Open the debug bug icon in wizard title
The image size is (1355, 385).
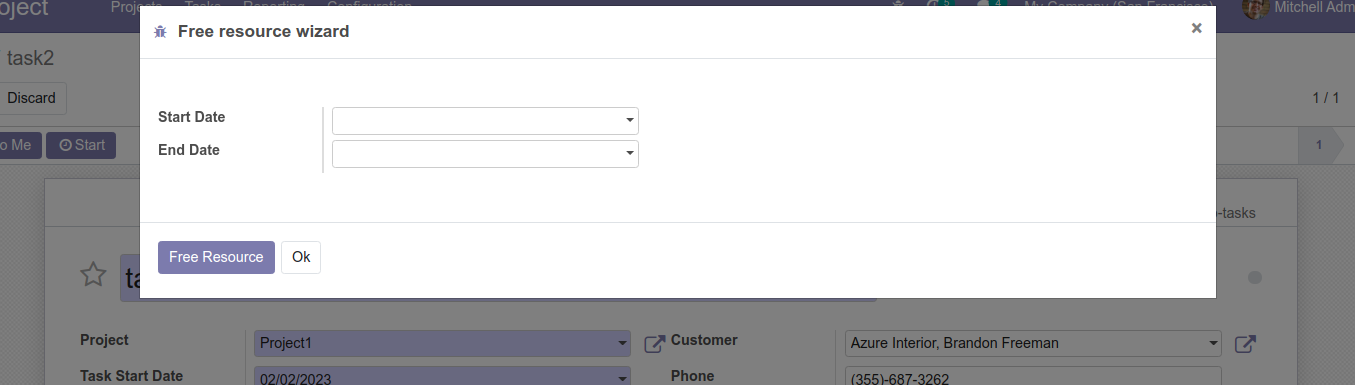160,32
